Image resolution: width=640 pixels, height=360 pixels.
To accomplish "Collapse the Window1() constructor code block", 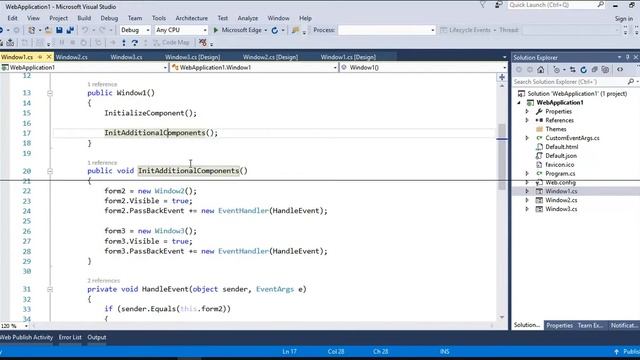I will (x=50, y=93).
